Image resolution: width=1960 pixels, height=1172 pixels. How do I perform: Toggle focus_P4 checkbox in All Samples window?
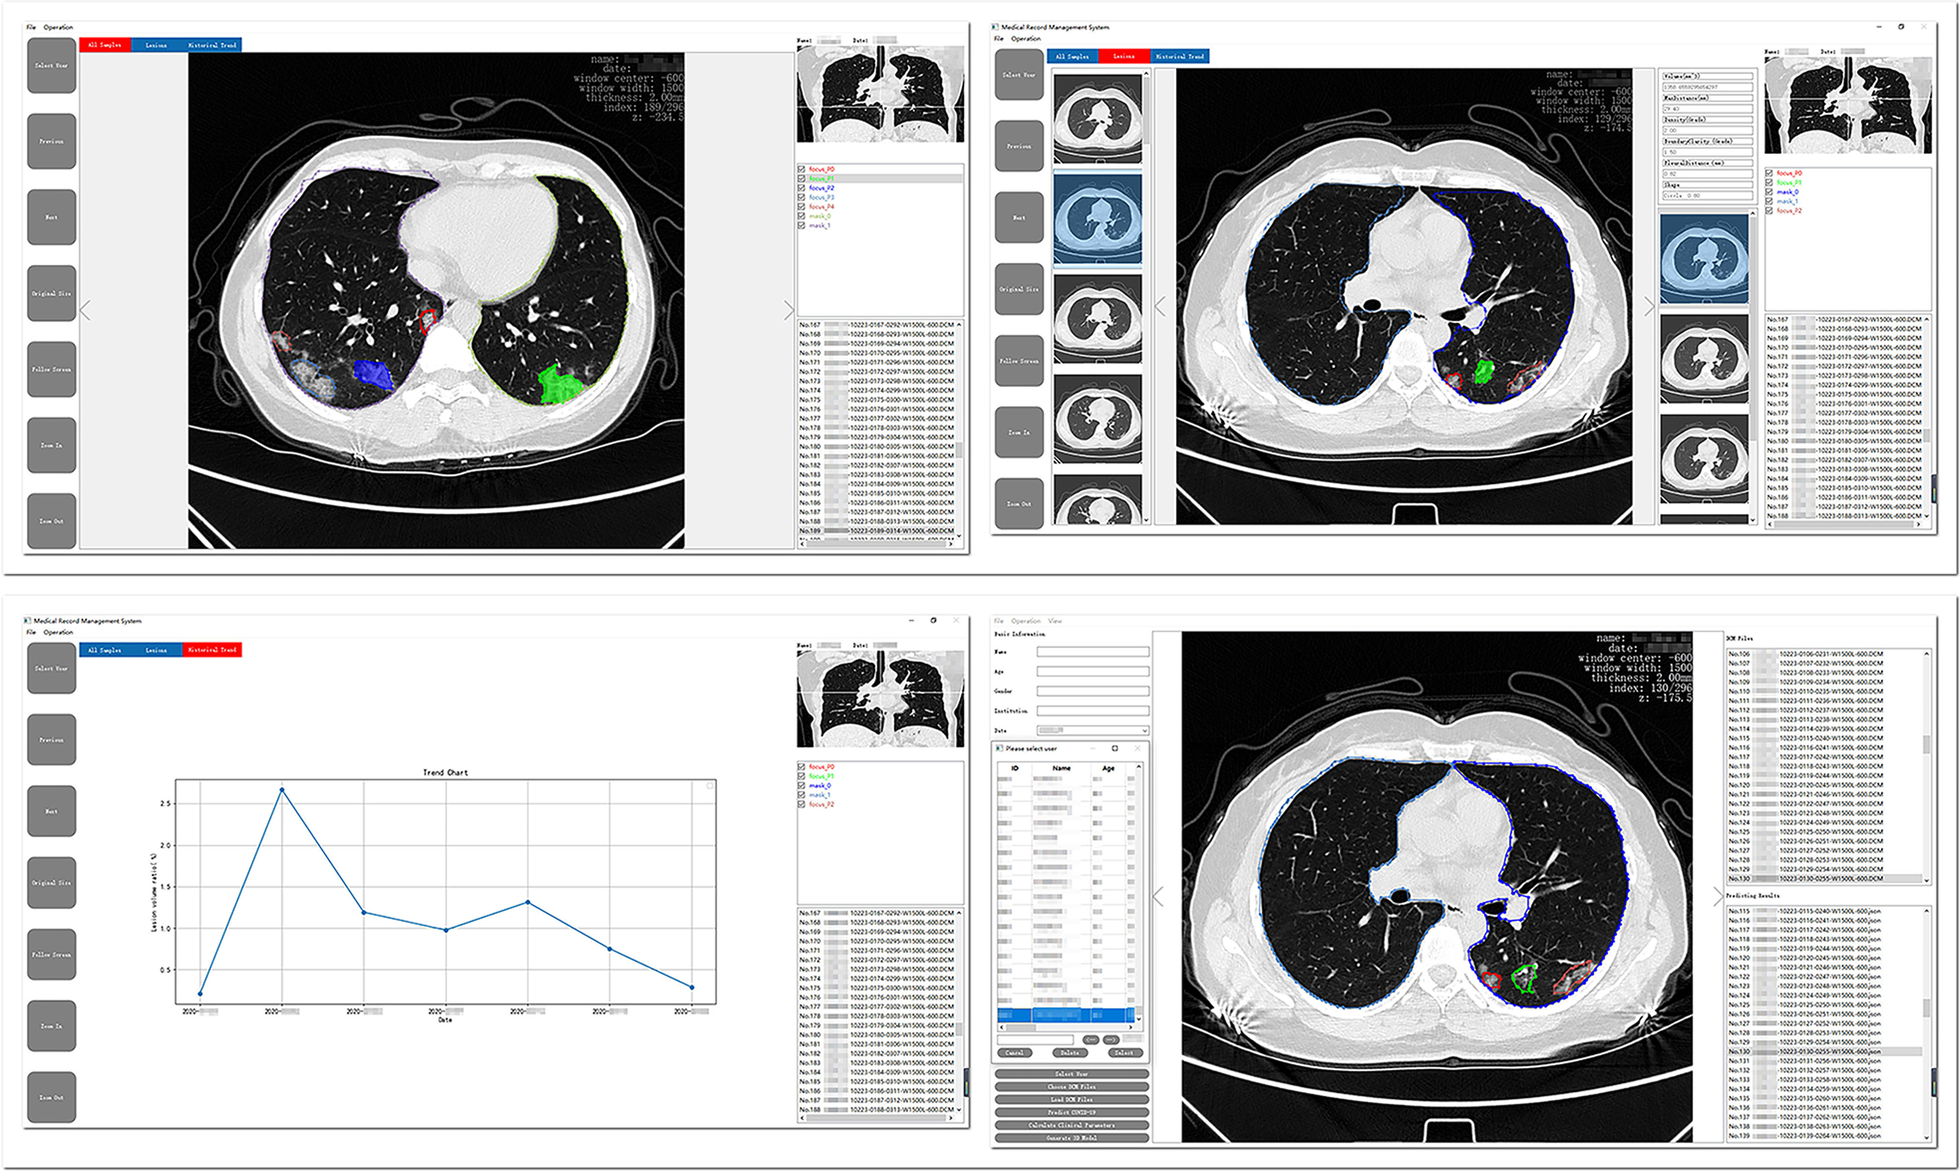click(x=802, y=207)
